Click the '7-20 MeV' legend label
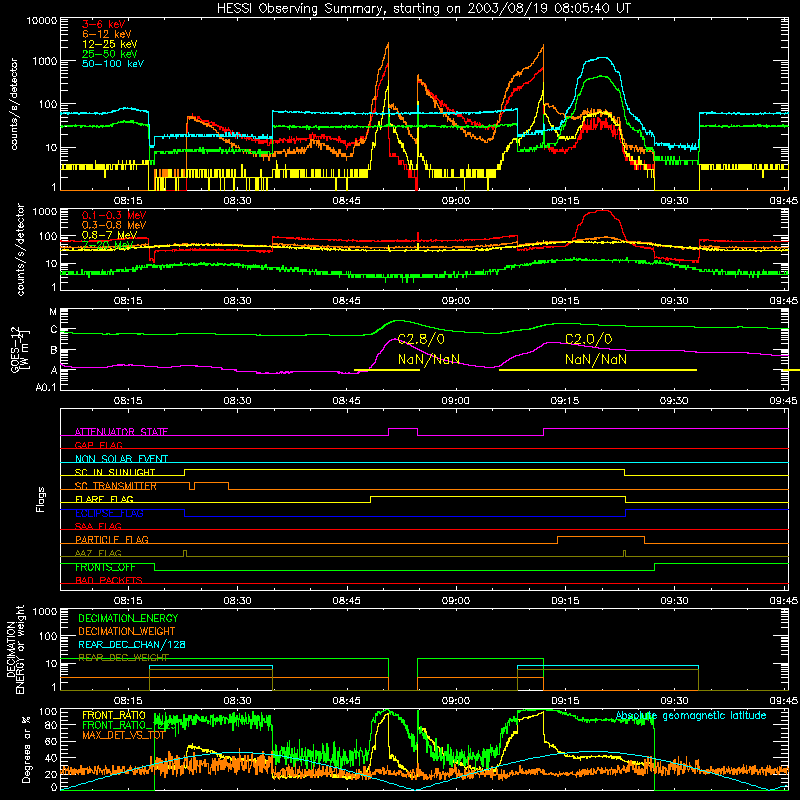 [x=107, y=245]
